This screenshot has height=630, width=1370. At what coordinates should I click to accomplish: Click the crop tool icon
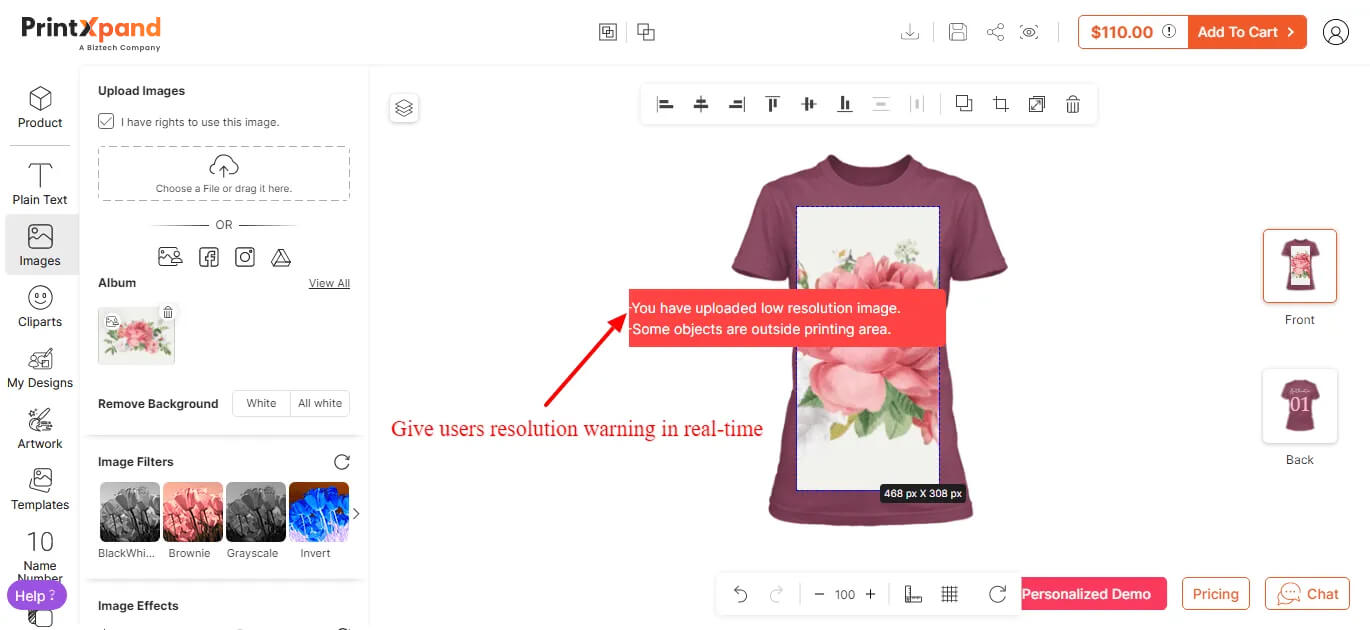coord(1000,104)
